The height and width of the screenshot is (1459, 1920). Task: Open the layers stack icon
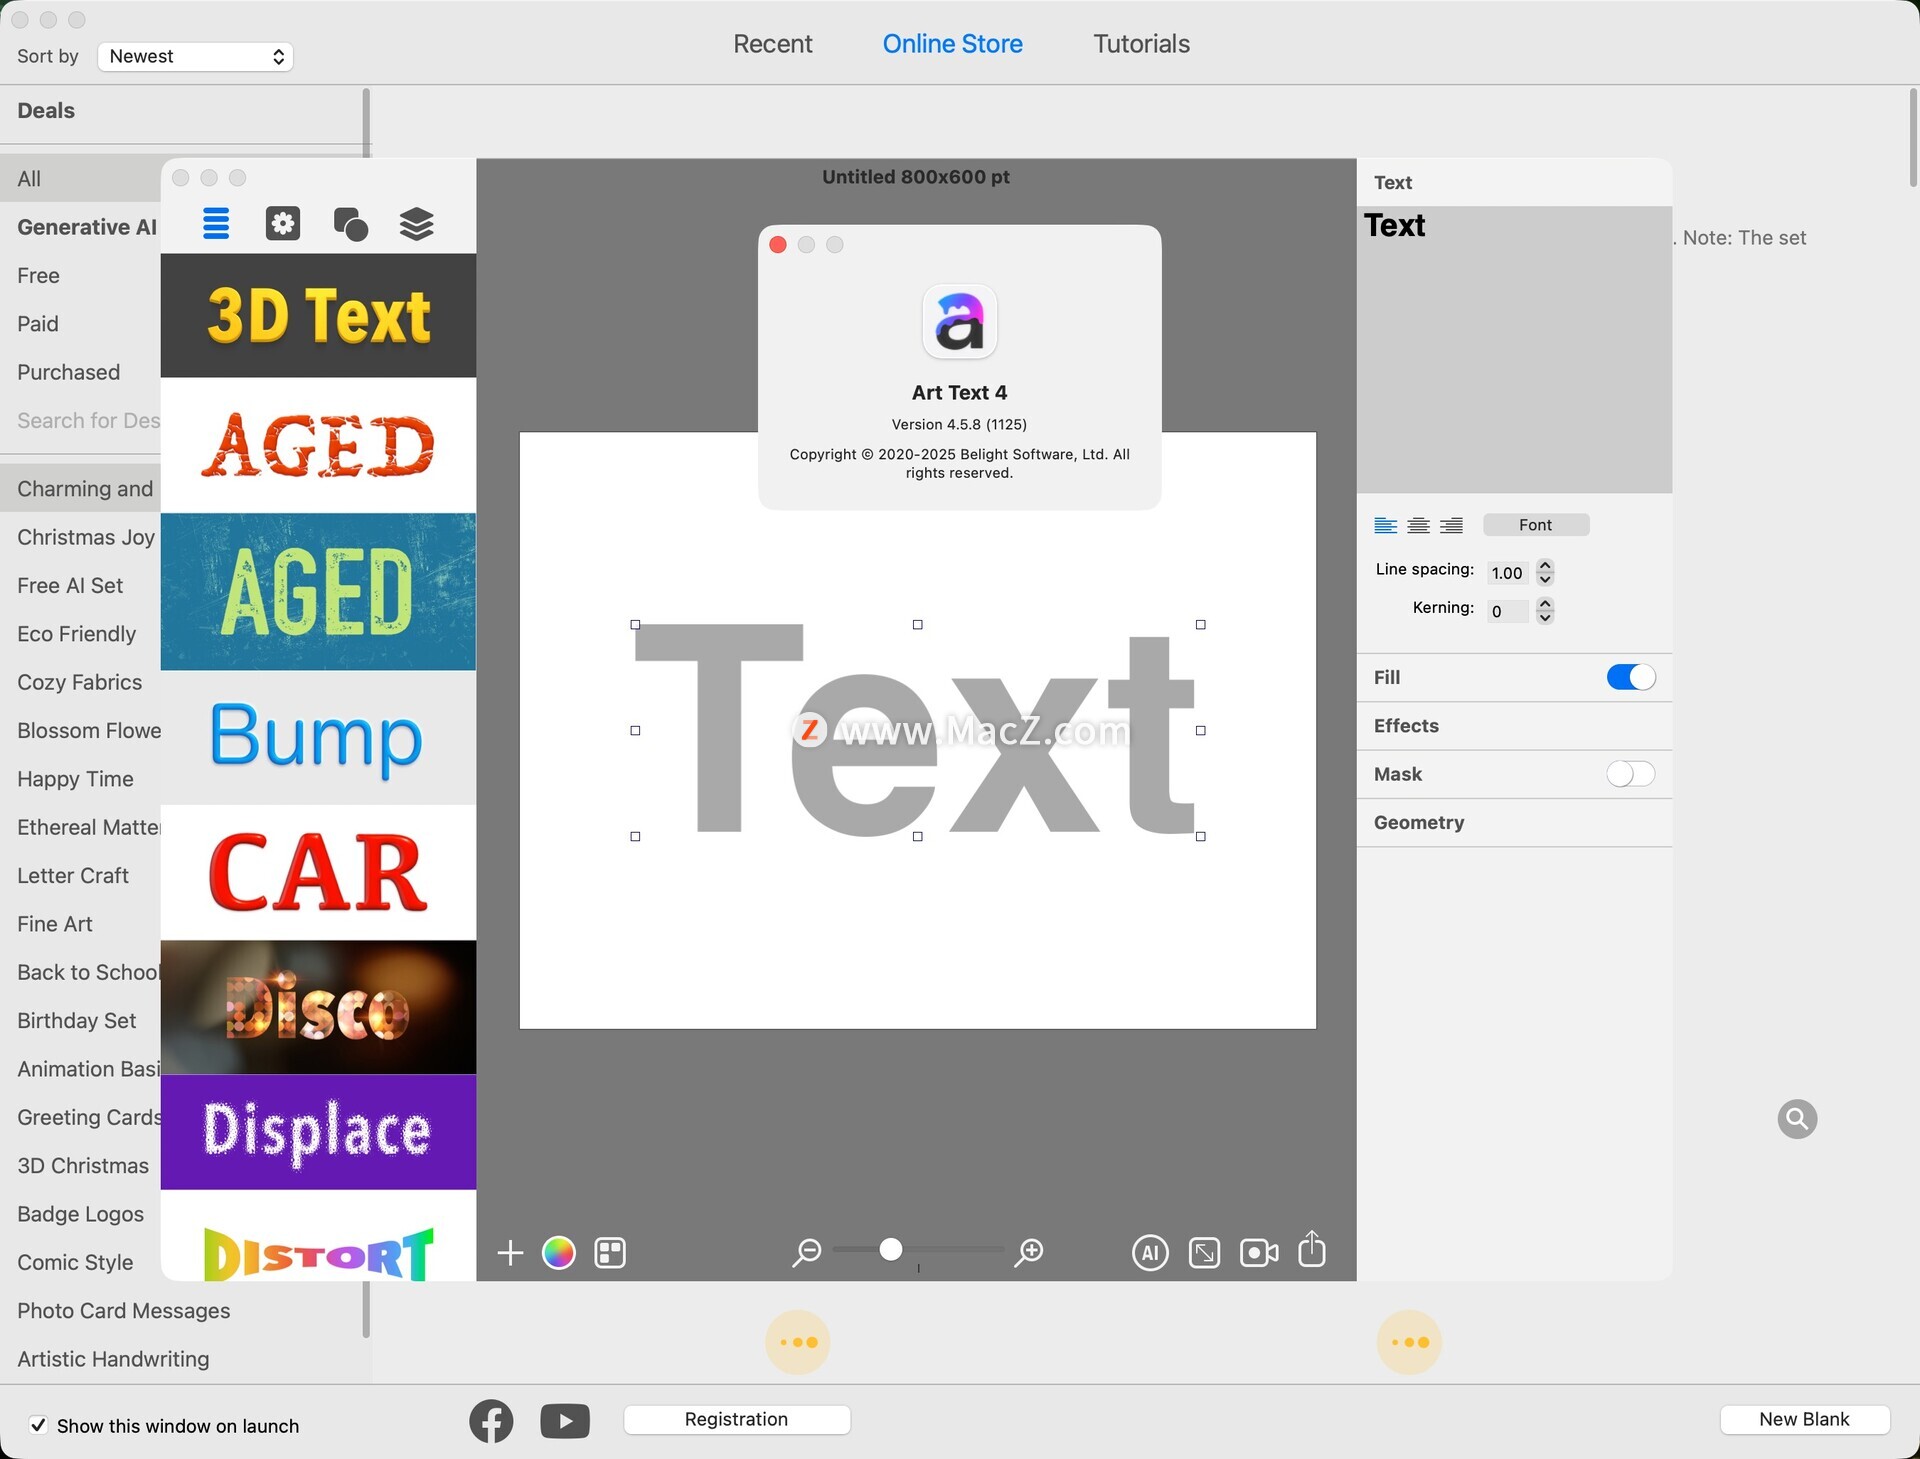click(416, 224)
